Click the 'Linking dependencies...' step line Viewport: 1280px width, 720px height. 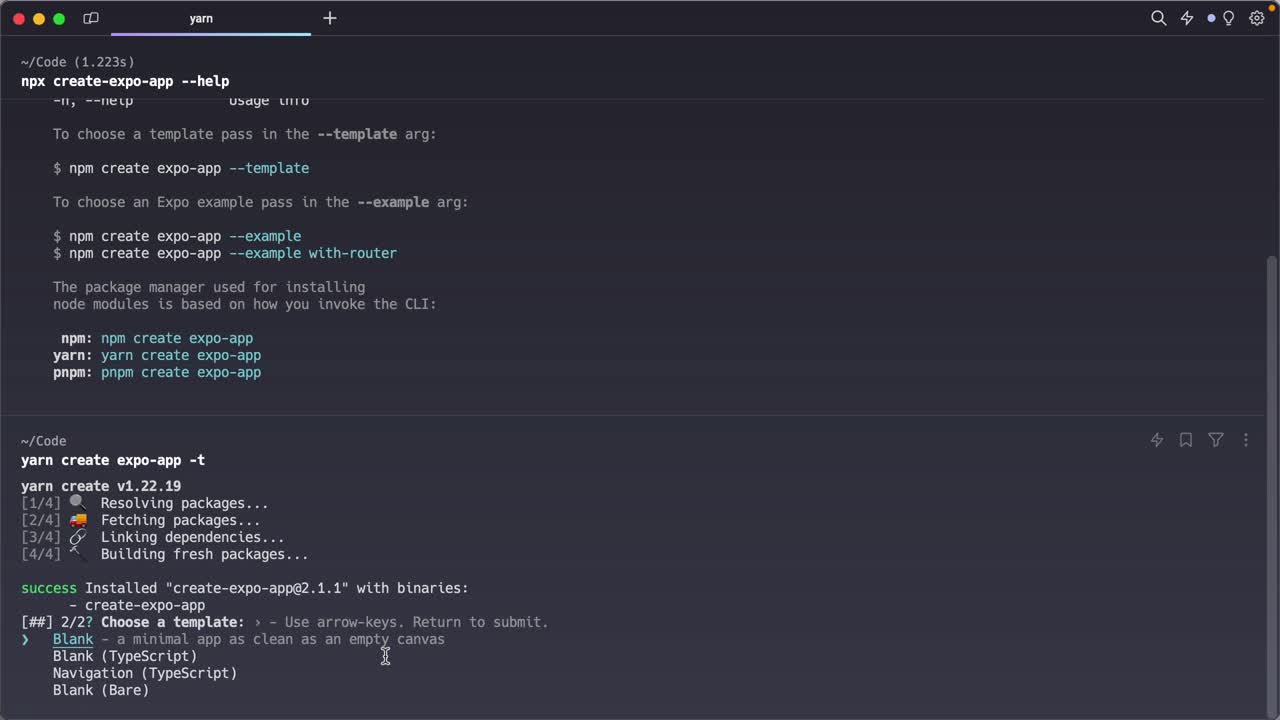(x=153, y=537)
